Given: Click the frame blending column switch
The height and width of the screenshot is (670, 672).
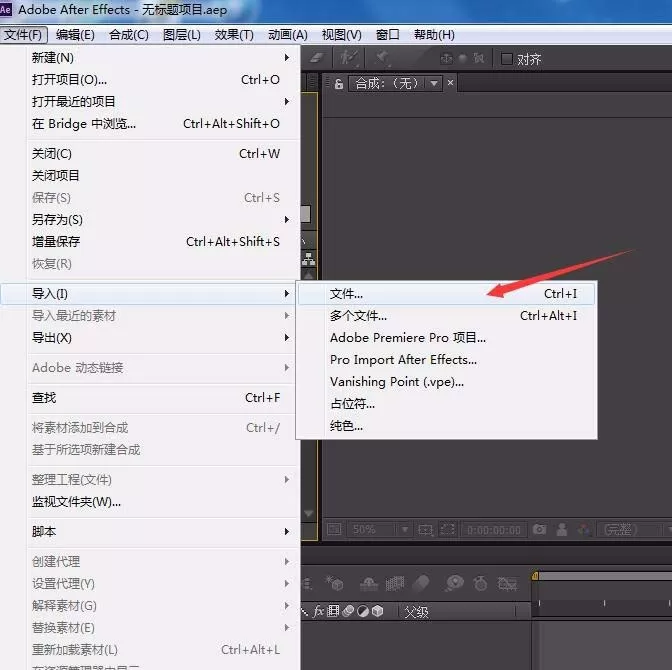Looking at the screenshot, I should point(333,611).
